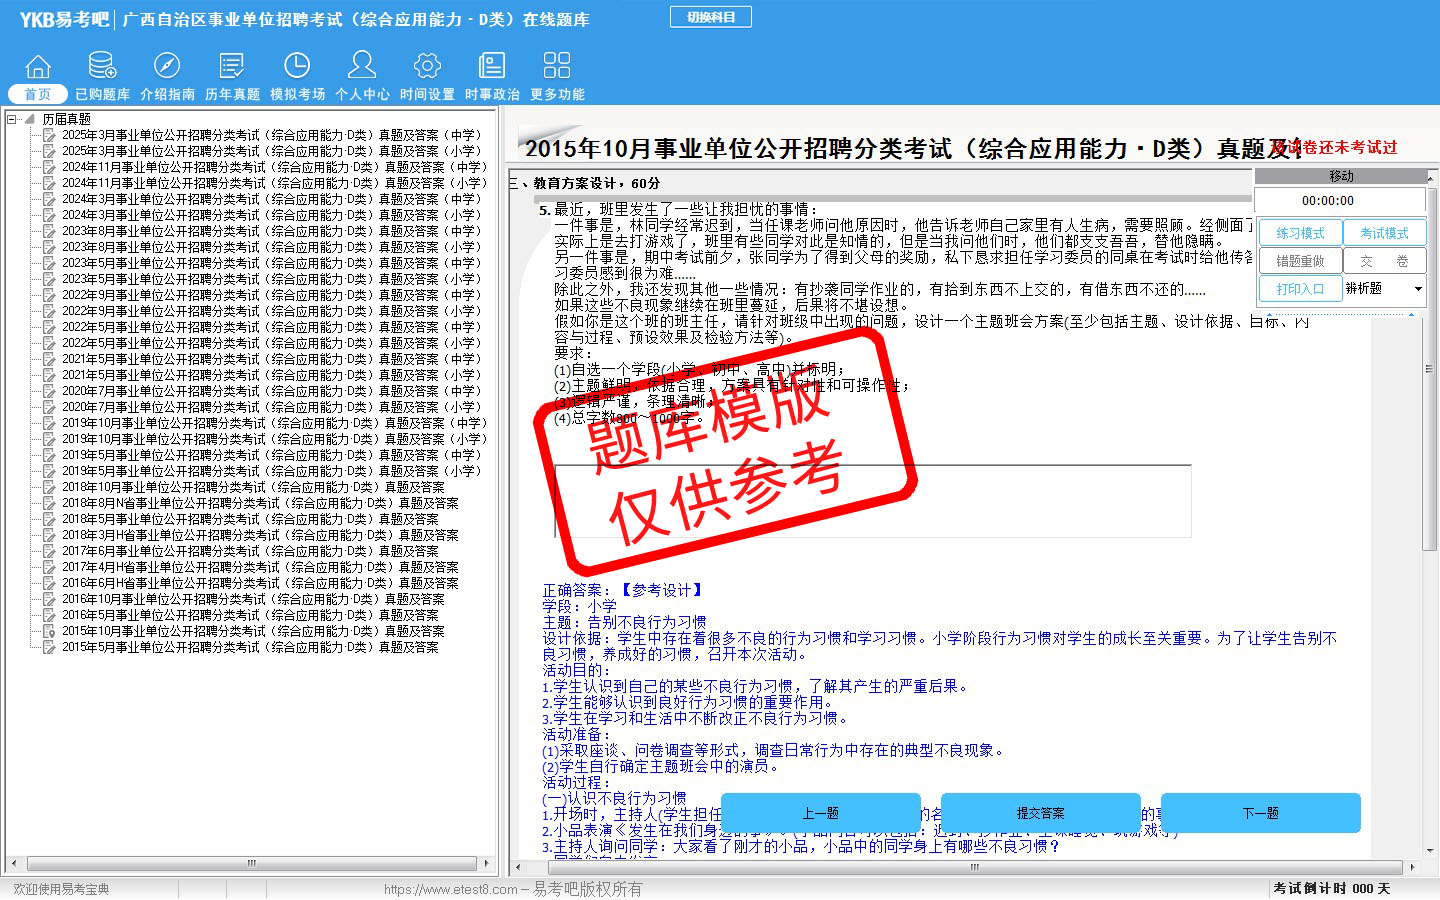Open the 时事政治 news icon

492,67
